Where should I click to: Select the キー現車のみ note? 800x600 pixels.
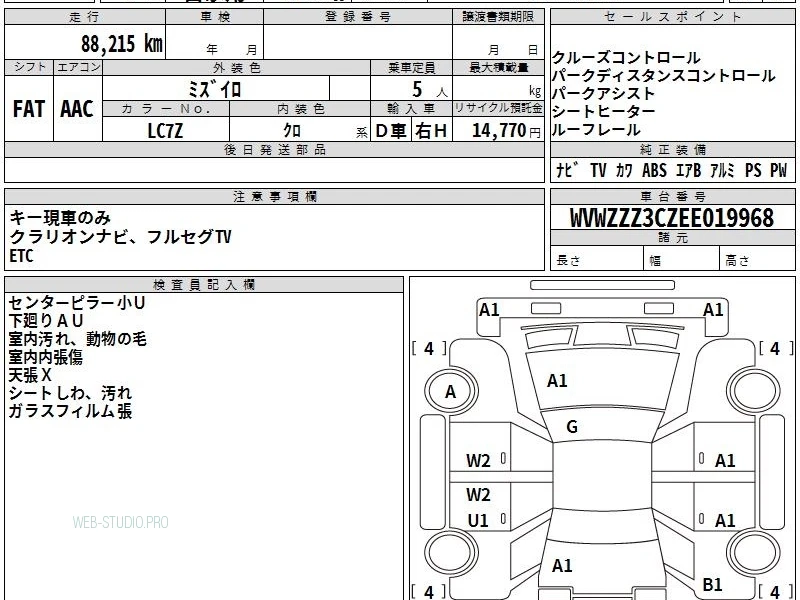(x=60, y=218)
